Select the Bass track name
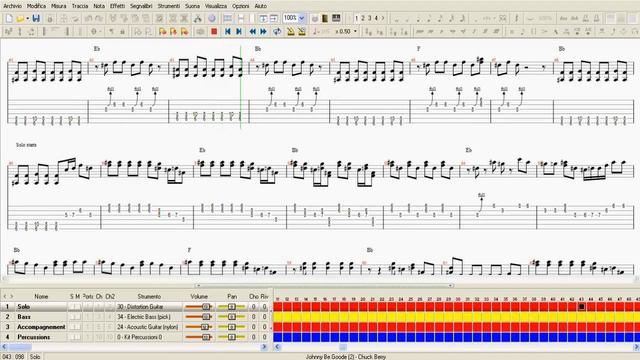640x360 pixels. pos(24,317)
